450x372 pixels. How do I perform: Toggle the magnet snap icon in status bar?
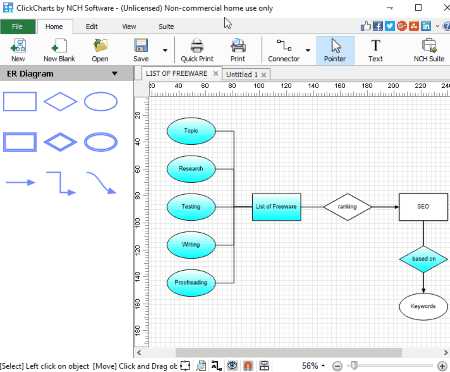tap(248, 366)
